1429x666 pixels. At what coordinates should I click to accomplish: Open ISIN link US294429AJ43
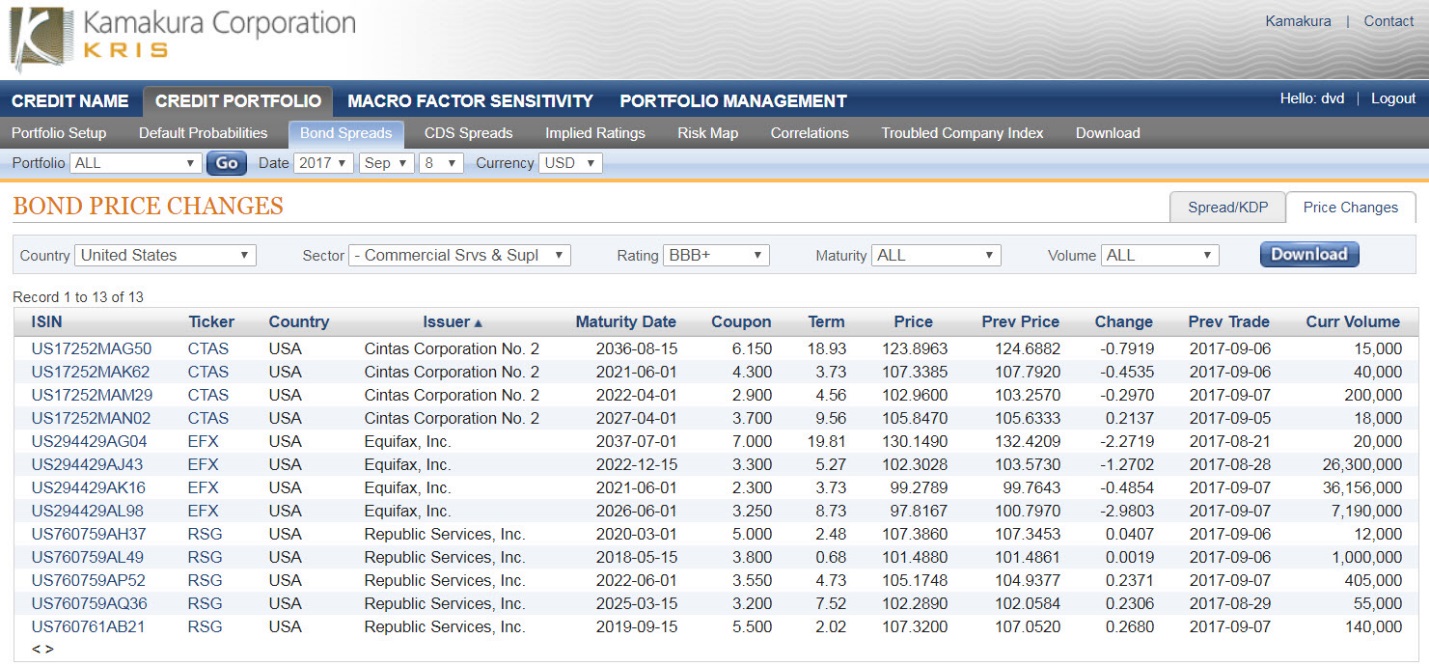pyautogui.click(x=87, y=464)
